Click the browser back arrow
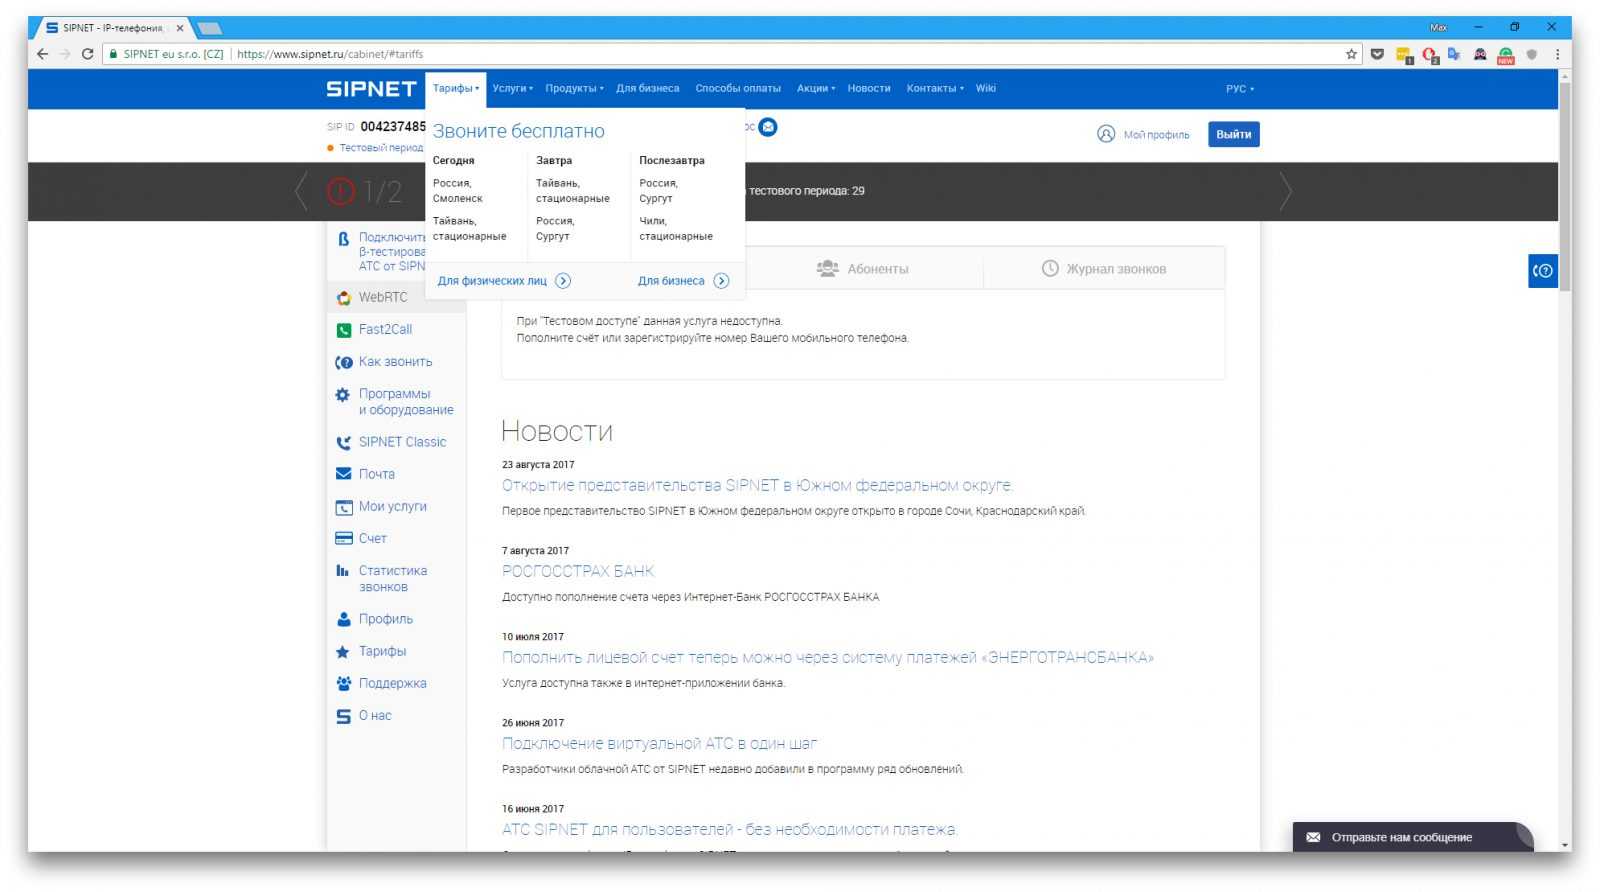The image size is (1600, 892). pos(42,54)
